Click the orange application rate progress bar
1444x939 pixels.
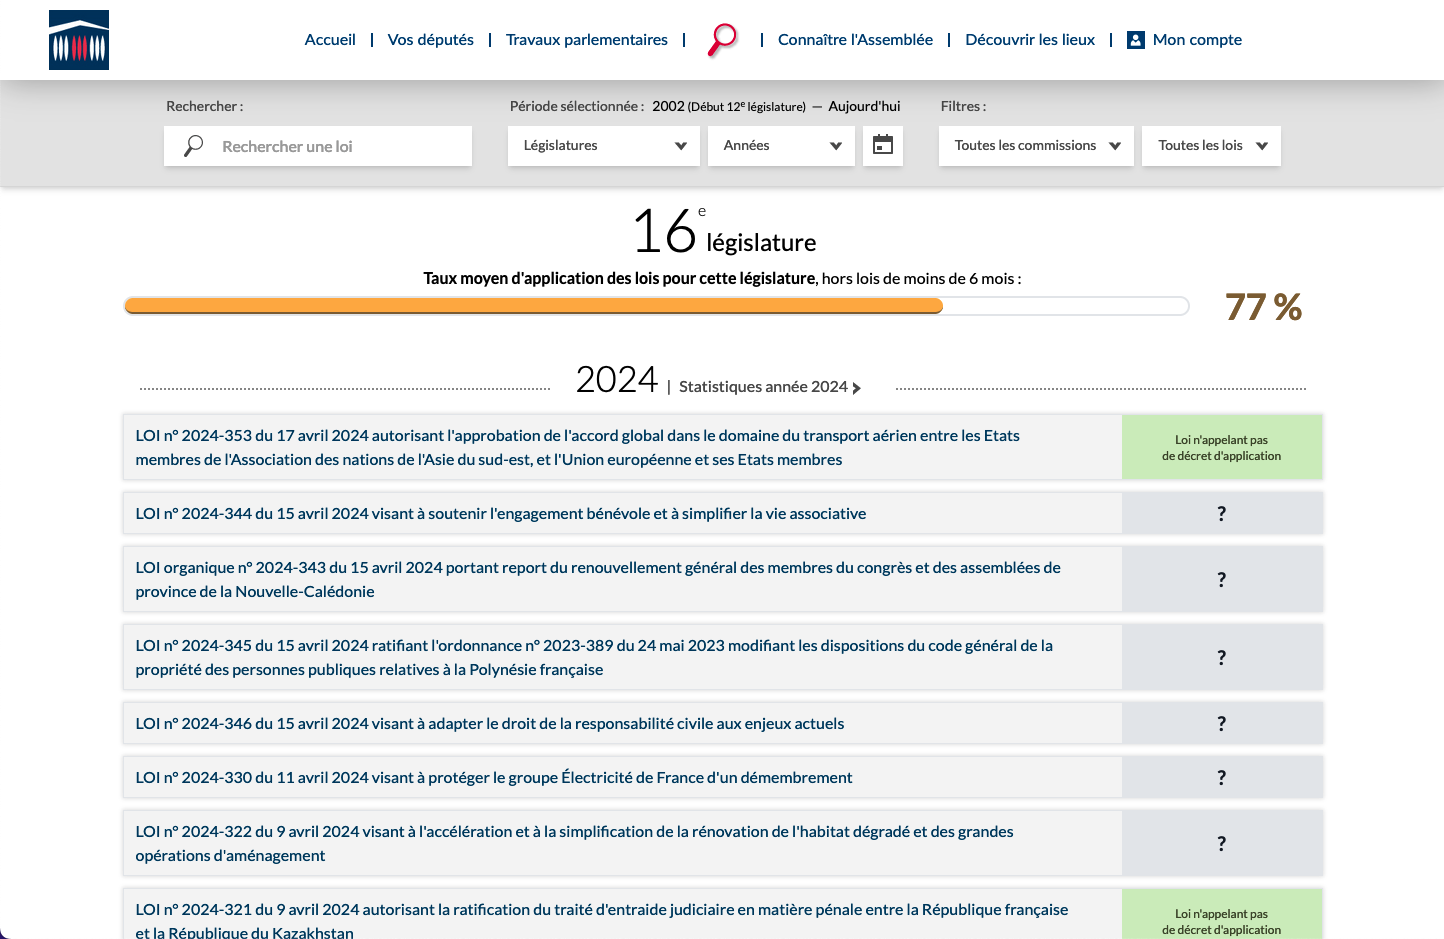533,306
